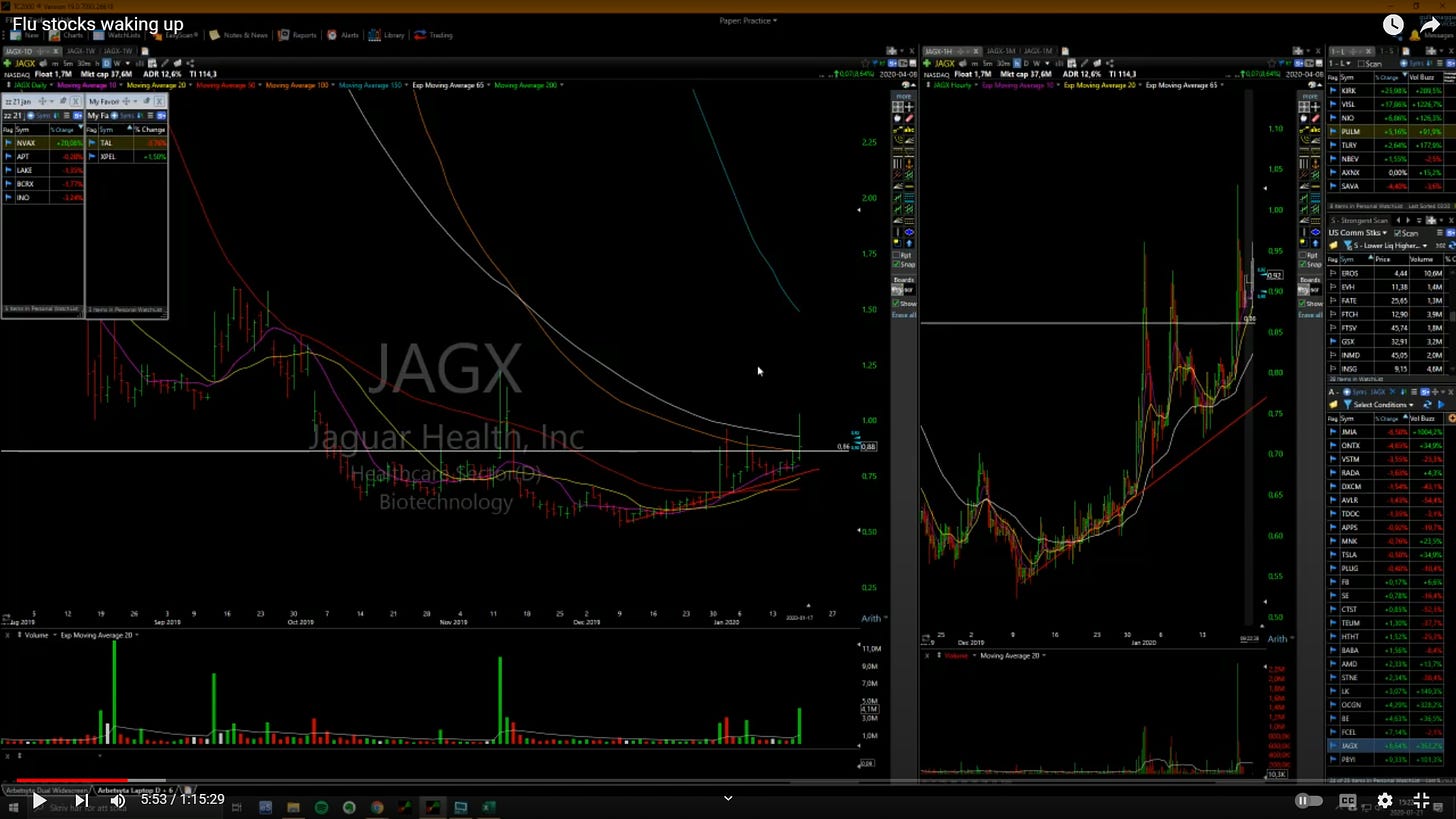The image size is (1456, 819).
Task: Open the Reports toolbar button
Action: point(297,35)
